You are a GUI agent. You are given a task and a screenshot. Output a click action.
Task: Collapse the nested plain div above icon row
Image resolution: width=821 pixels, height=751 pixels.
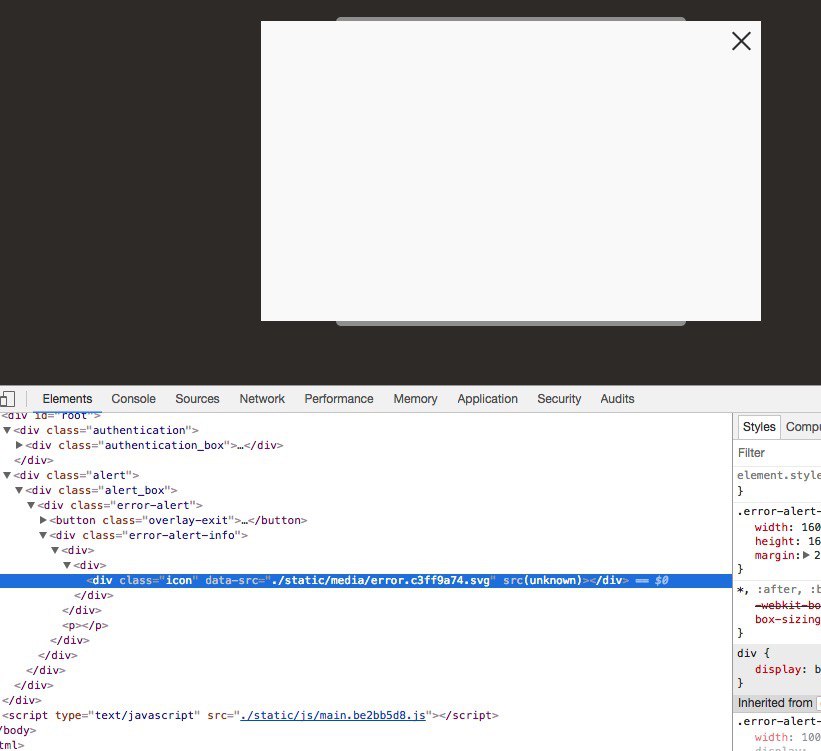click(x=67, y=565)
